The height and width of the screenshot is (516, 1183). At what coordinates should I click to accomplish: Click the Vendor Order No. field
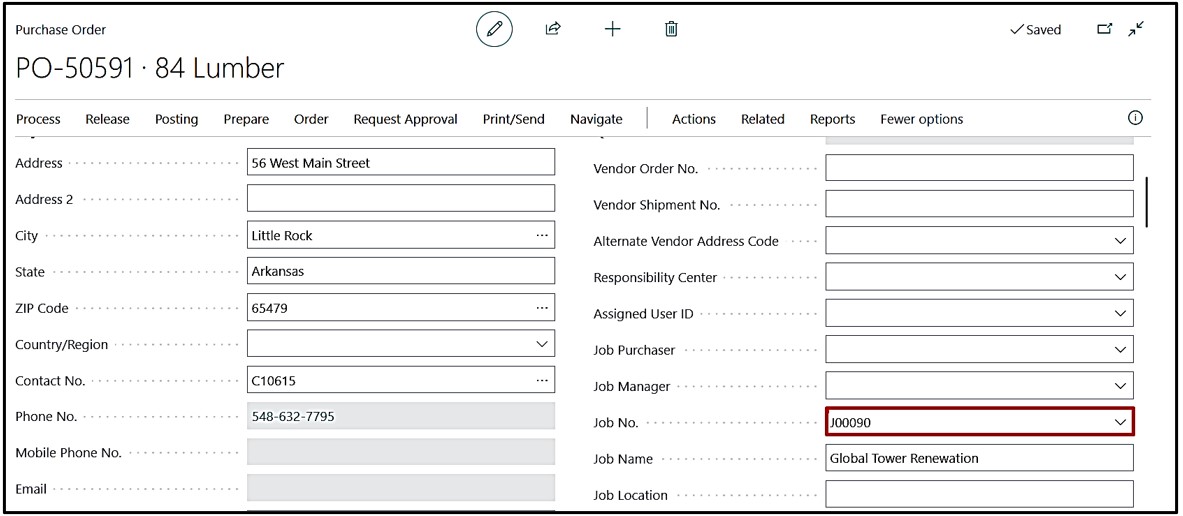click(x=979, y=168)
